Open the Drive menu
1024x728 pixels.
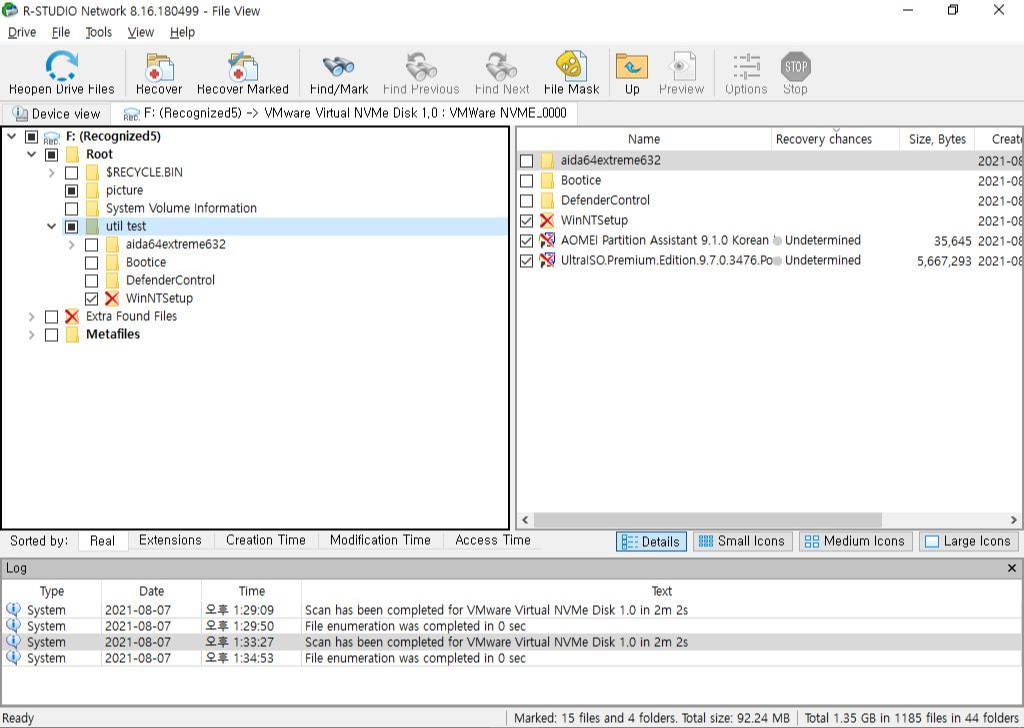[x=22, y=32]
